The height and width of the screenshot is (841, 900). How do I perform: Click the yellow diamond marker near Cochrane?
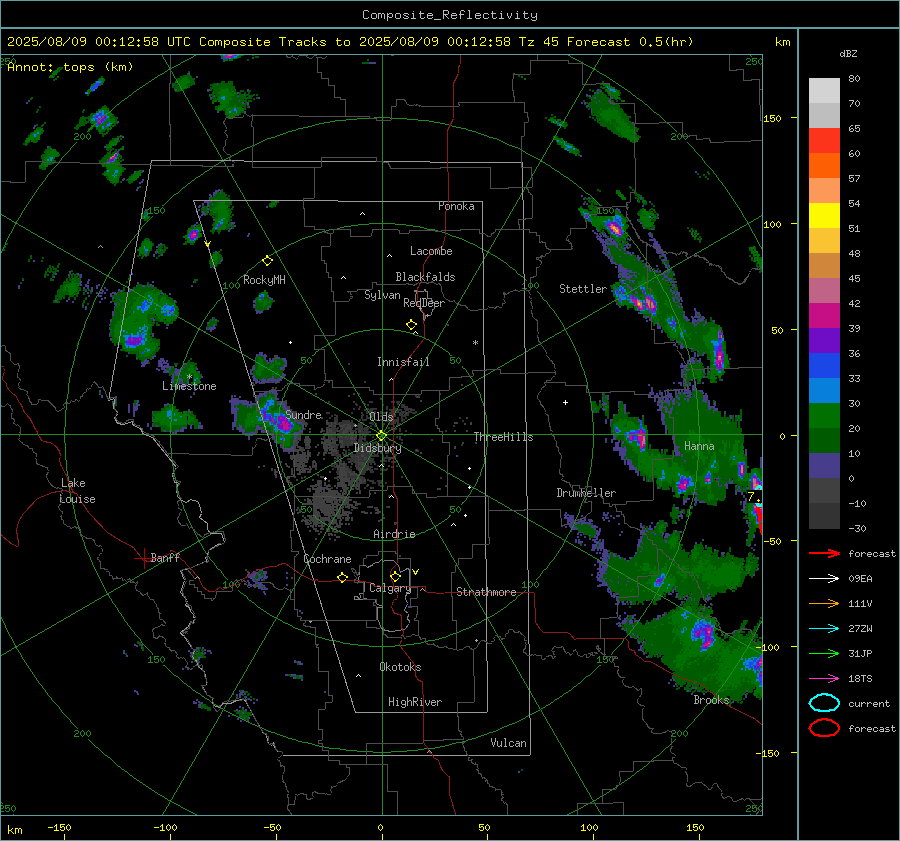click(342, 578)
